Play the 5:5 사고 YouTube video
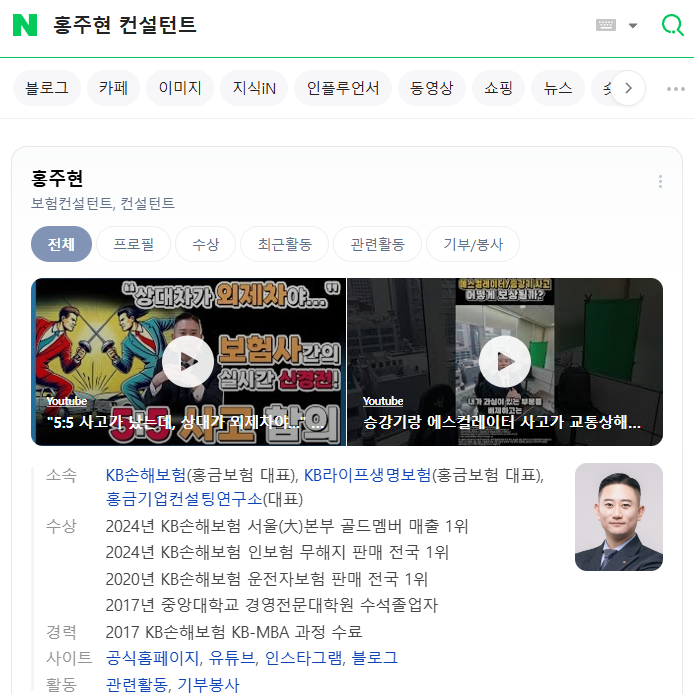This screenshot has height=694, width=694. pyautogui.click(x=189, y=362)
